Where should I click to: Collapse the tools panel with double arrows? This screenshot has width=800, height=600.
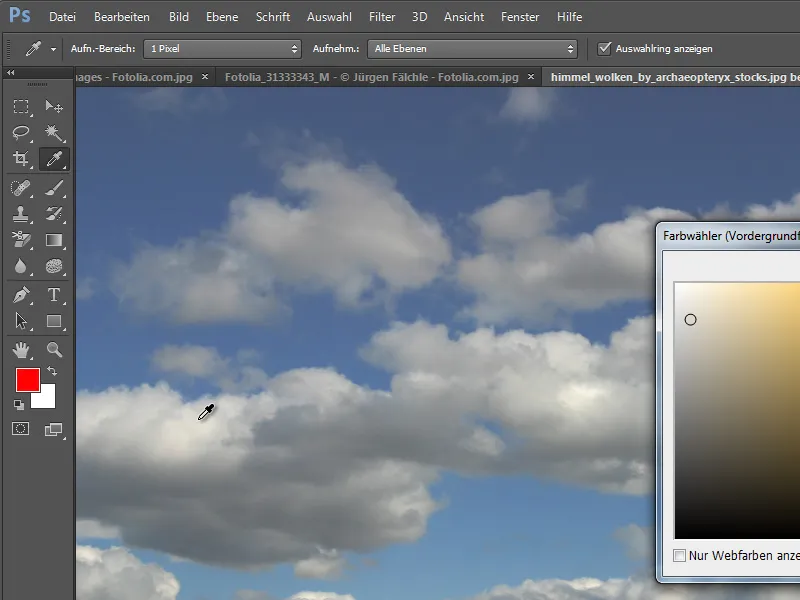tap(11, 73)
